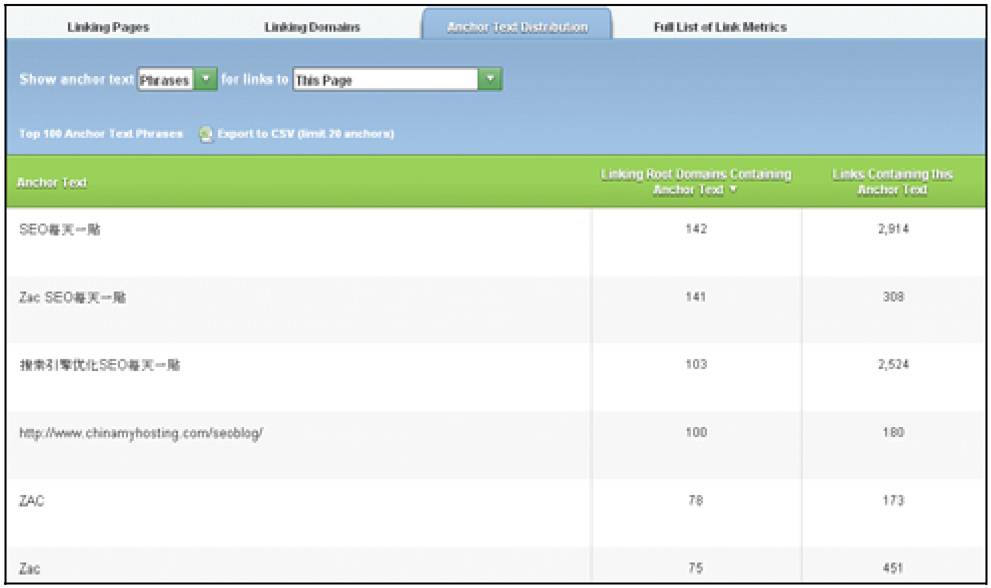Sort by Anchor Text column header
The height and width of the screenshot is (588, 991).
(x=52, y=183)
